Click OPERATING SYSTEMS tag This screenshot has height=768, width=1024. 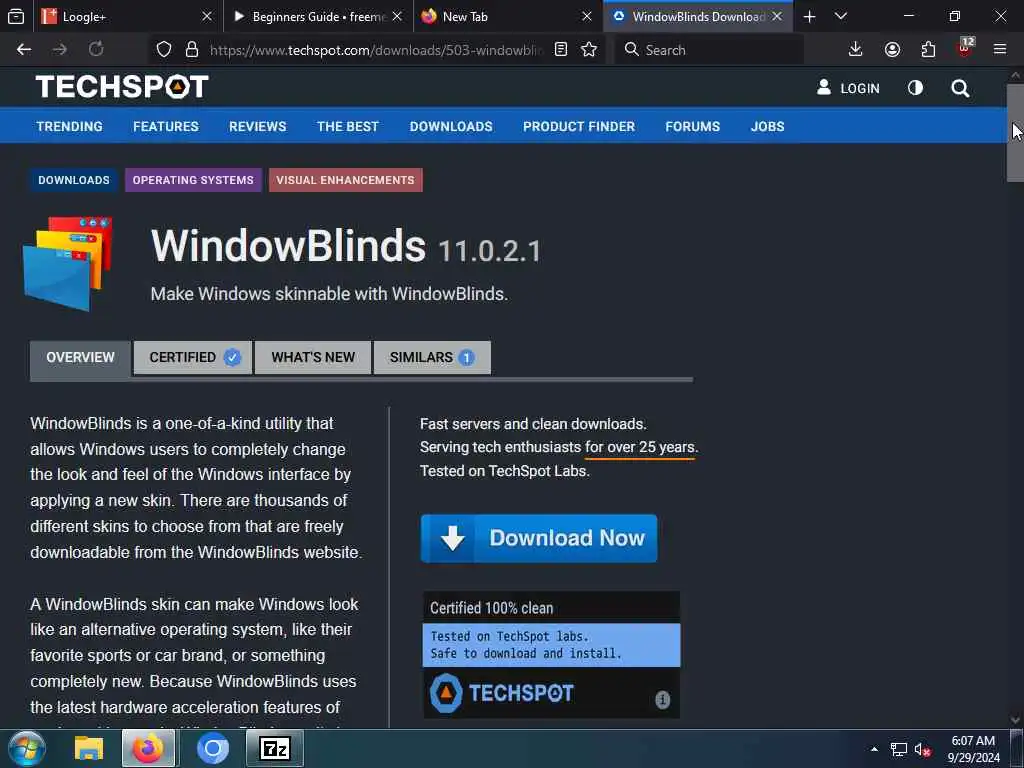coord(193,180)
